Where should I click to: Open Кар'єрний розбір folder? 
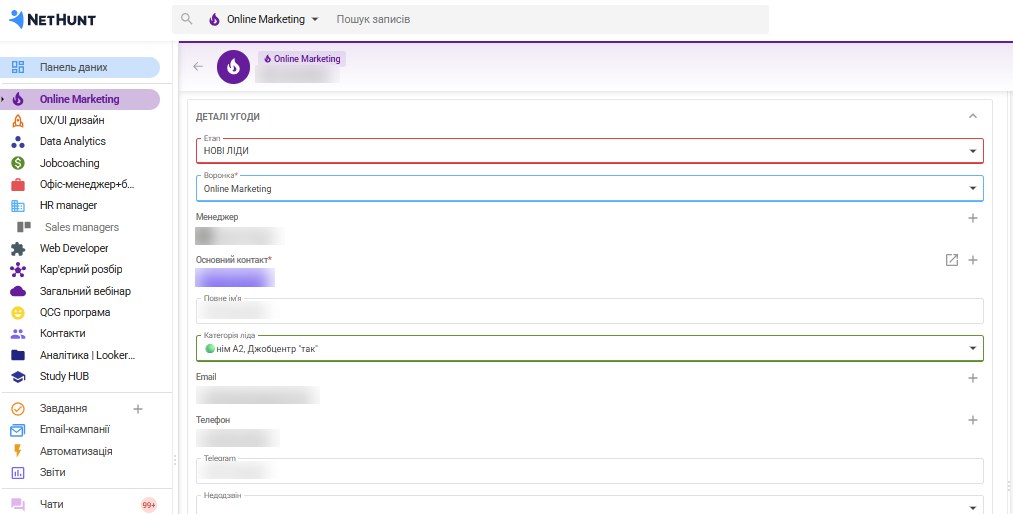[x=80, y=269]
